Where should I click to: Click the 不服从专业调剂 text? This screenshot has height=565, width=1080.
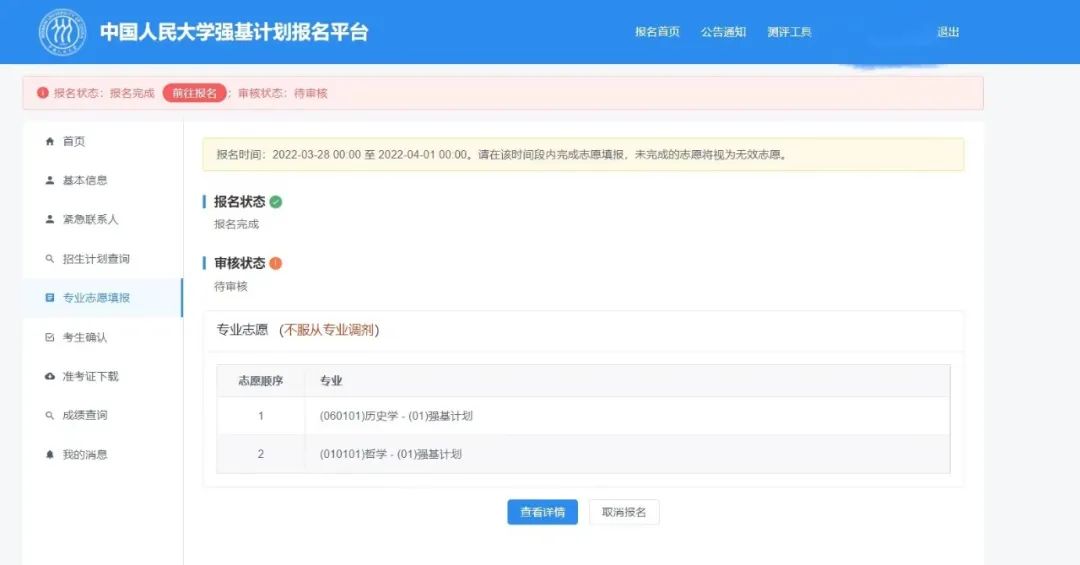tap(329, 330)
